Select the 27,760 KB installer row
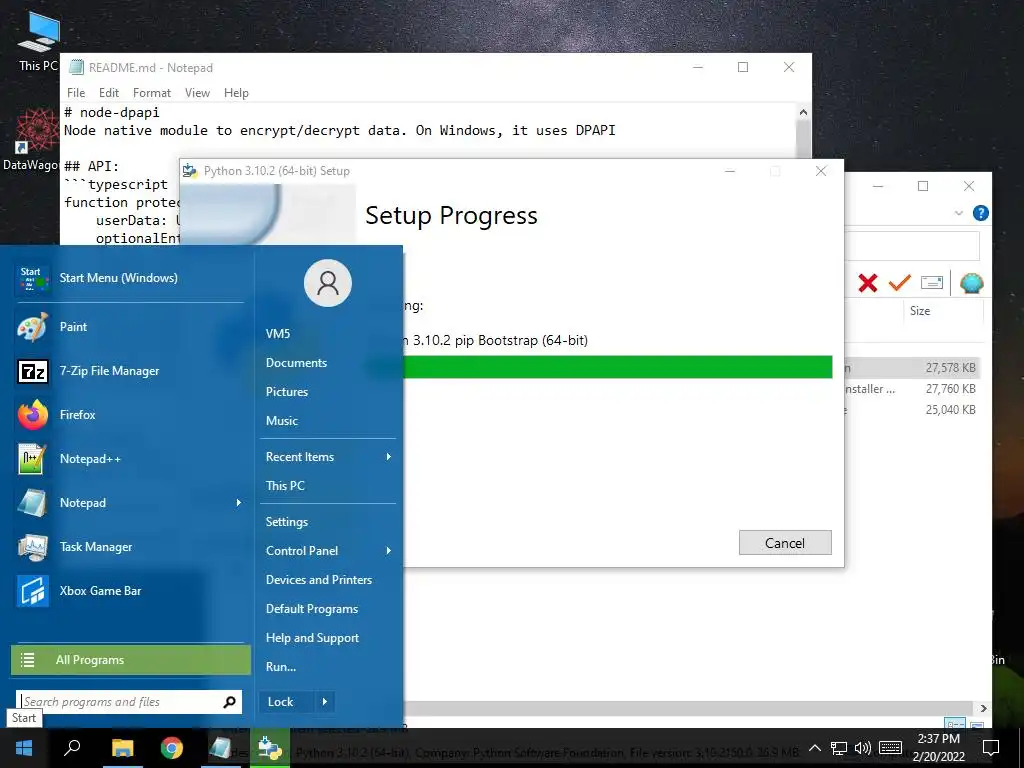 [x=913, y=389]
